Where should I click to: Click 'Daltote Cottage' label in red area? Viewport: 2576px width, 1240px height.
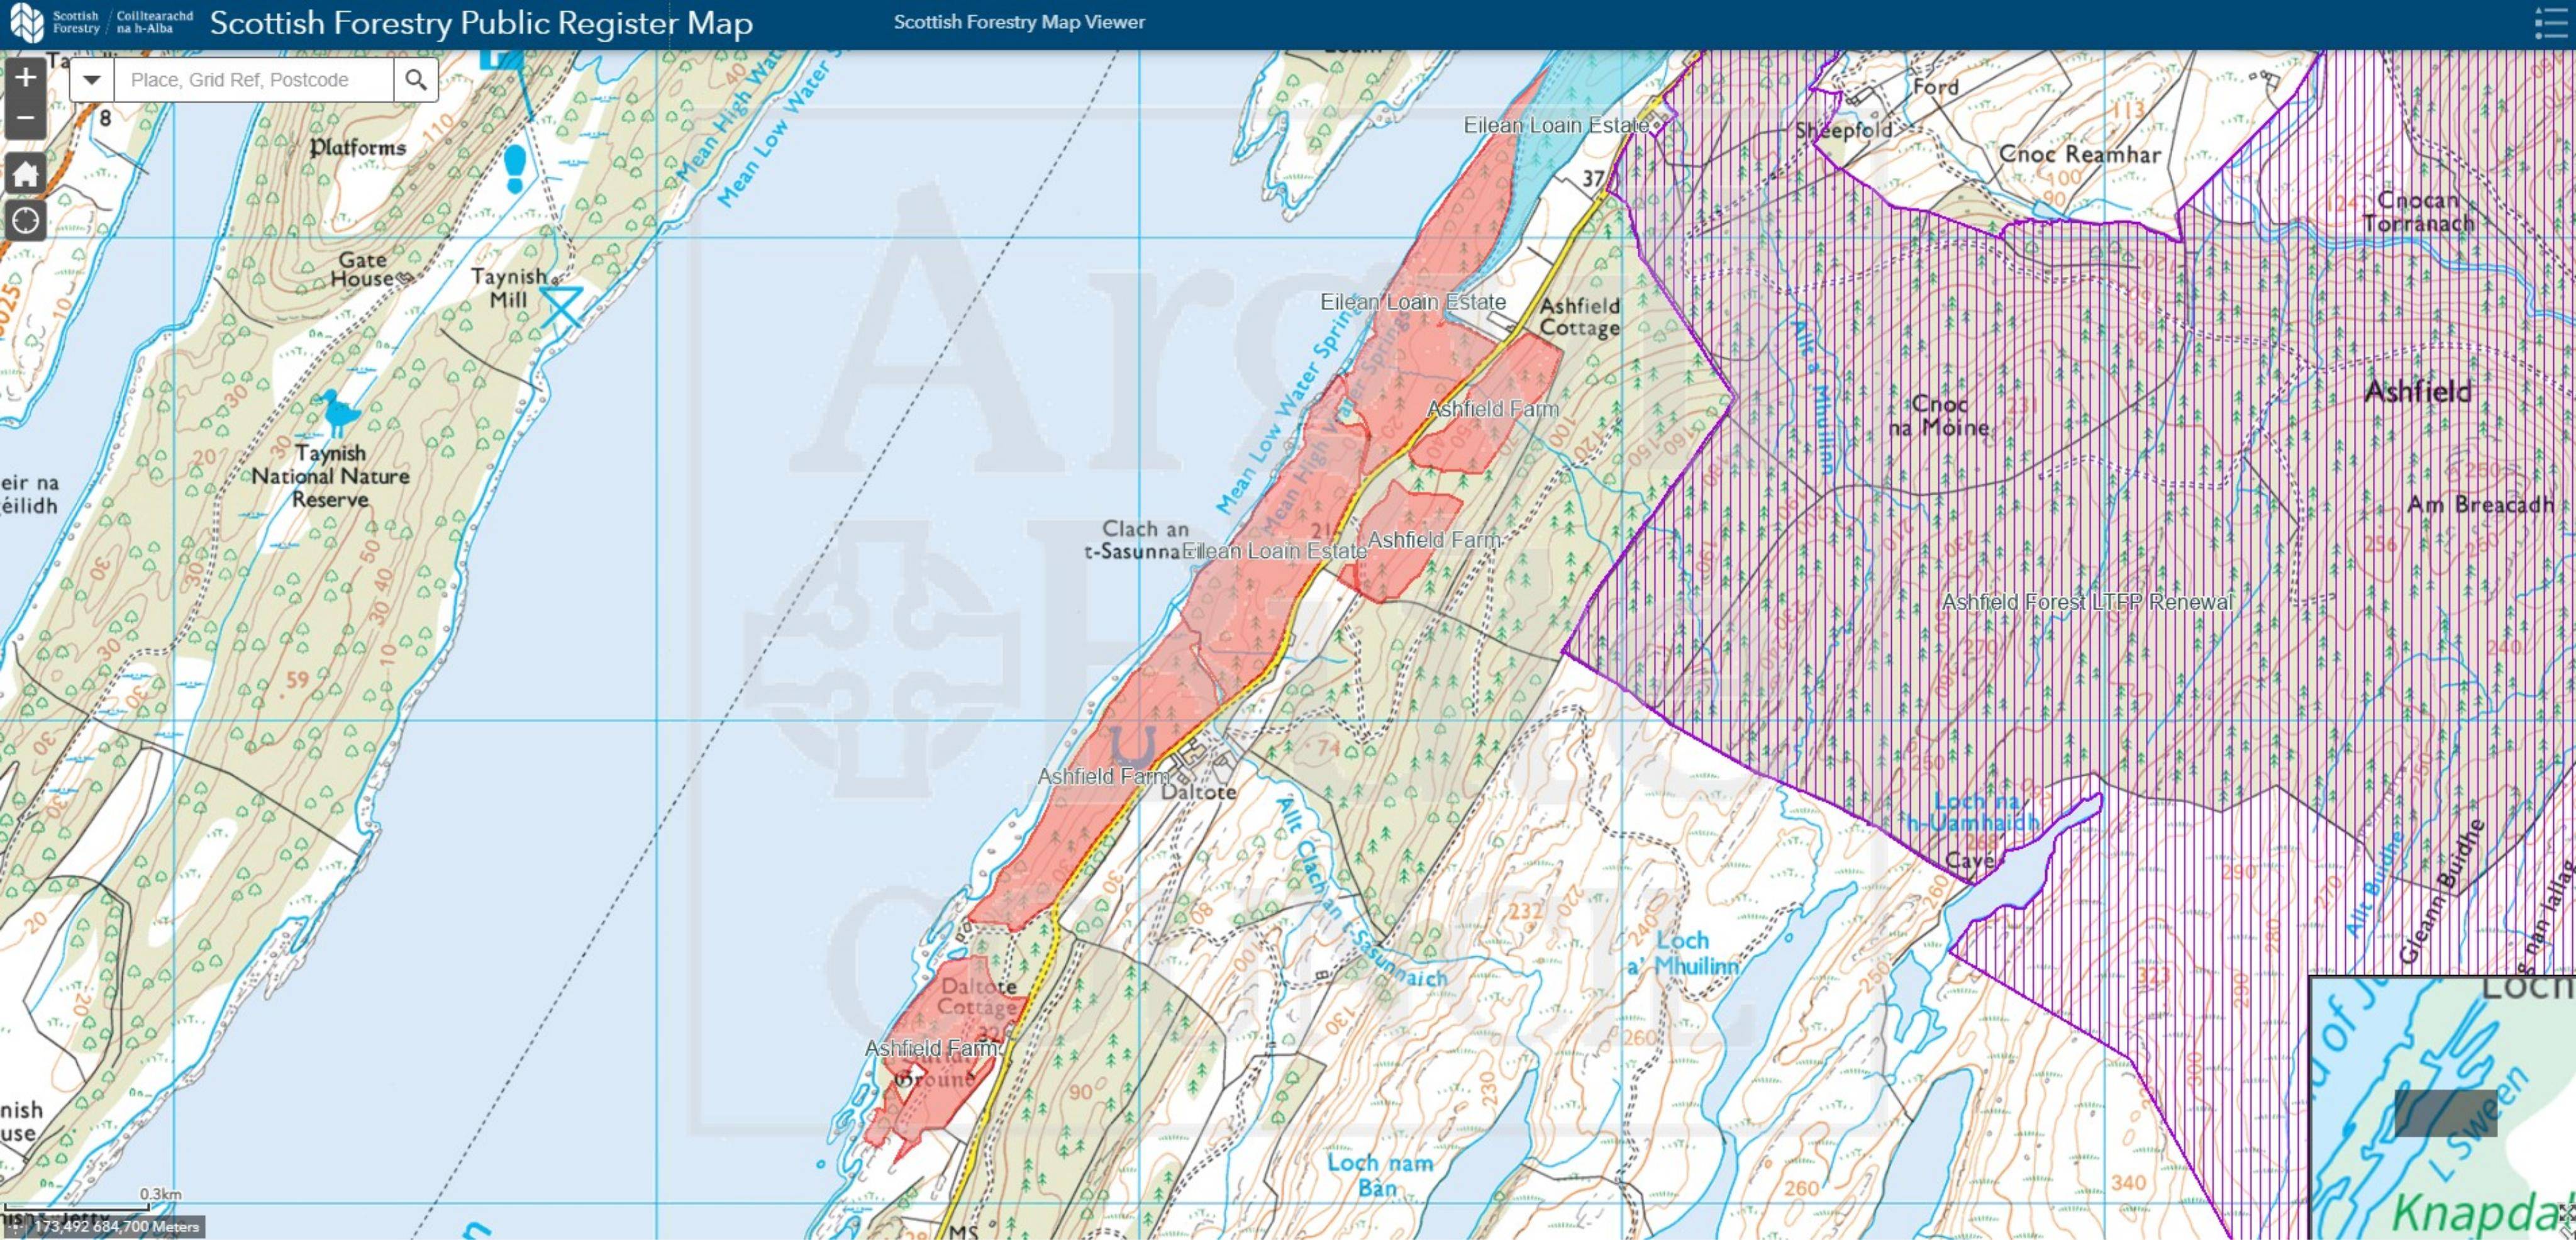coord(979,996)
